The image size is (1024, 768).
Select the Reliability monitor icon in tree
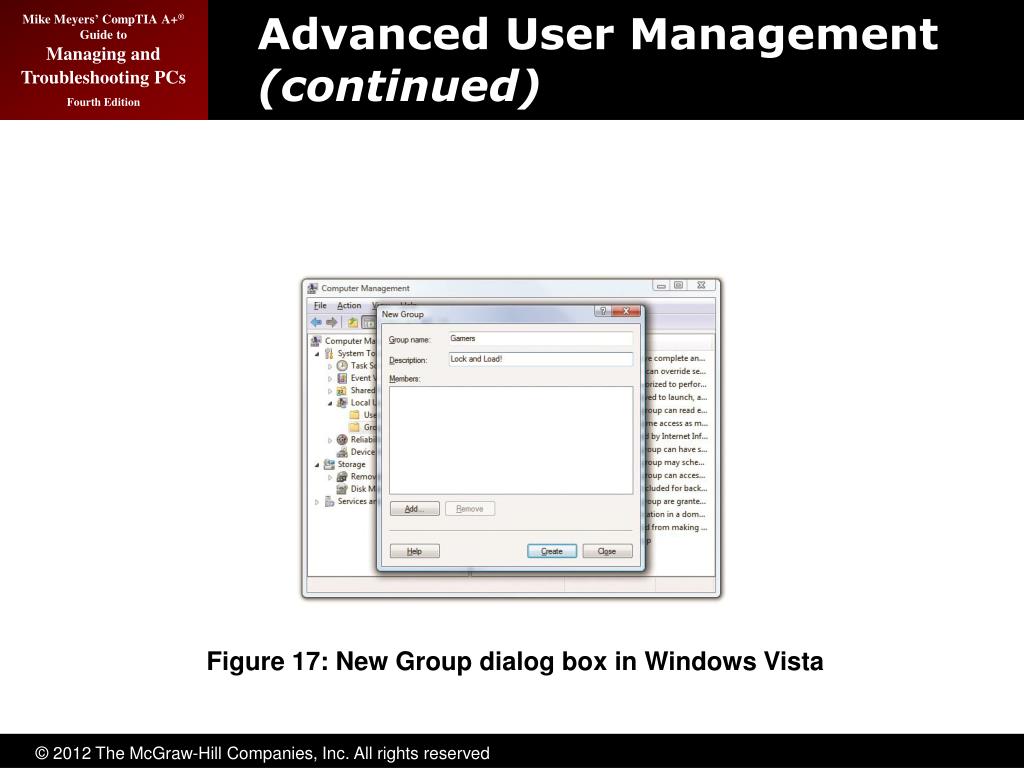click(x=342, y=440)
